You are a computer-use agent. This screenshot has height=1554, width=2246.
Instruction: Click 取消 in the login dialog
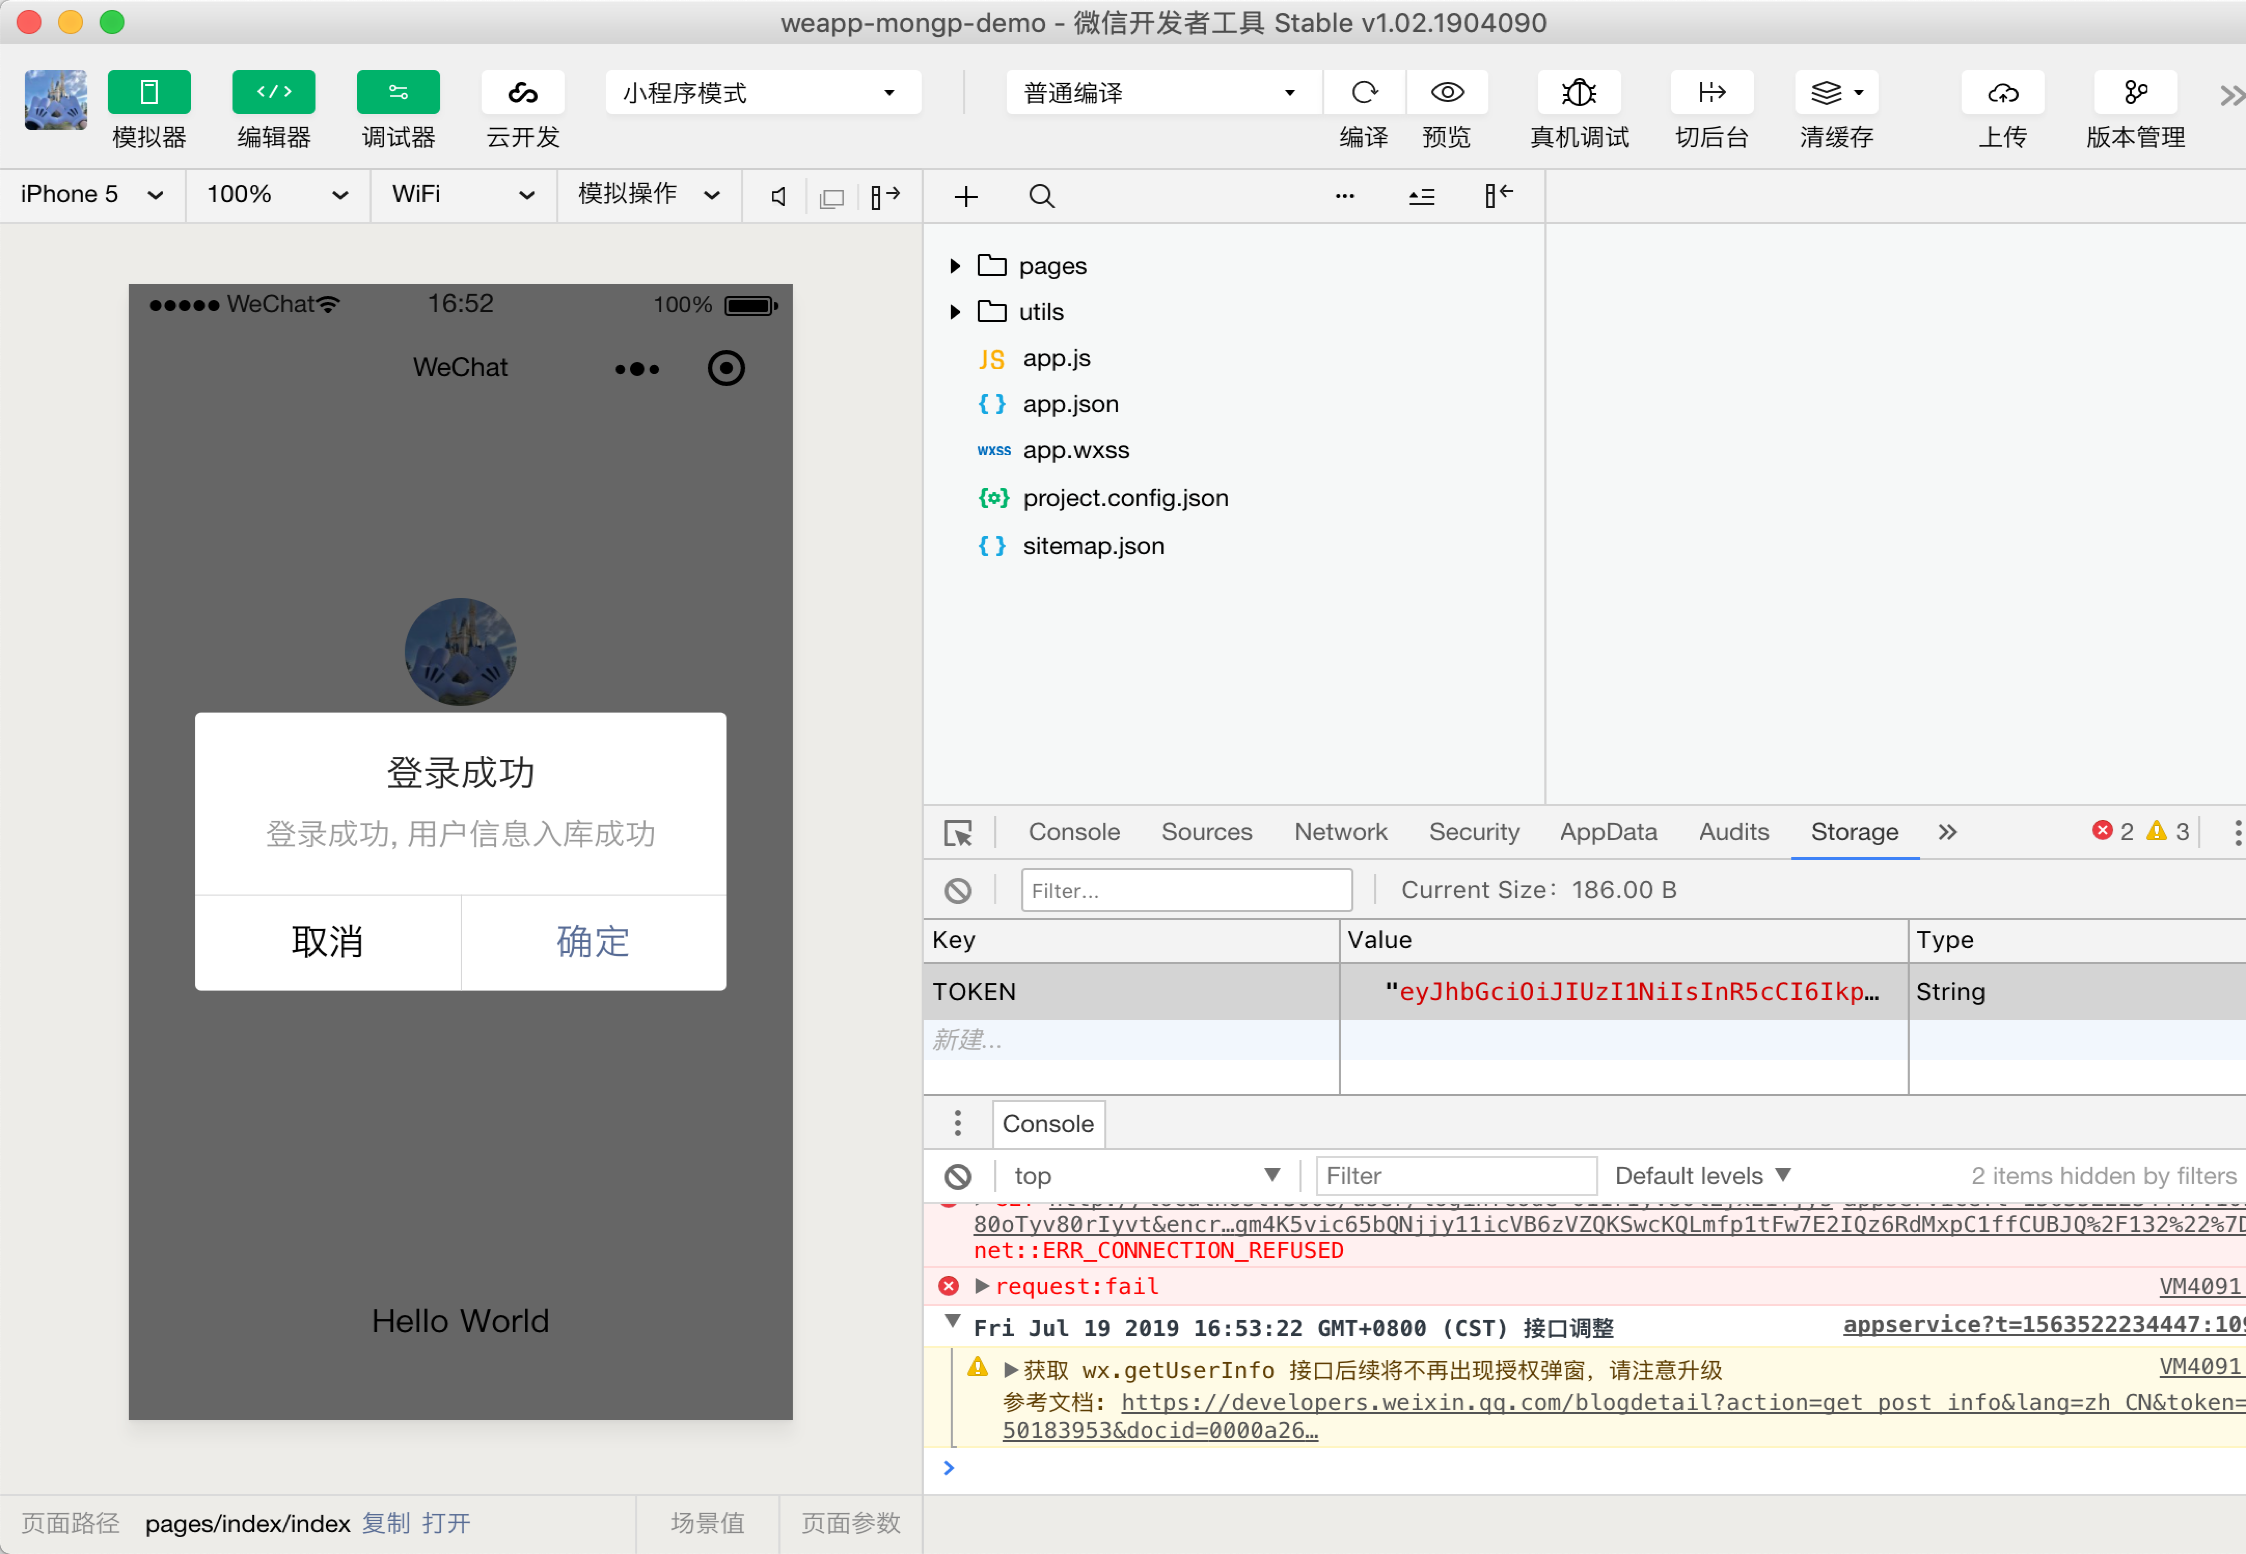327,942
